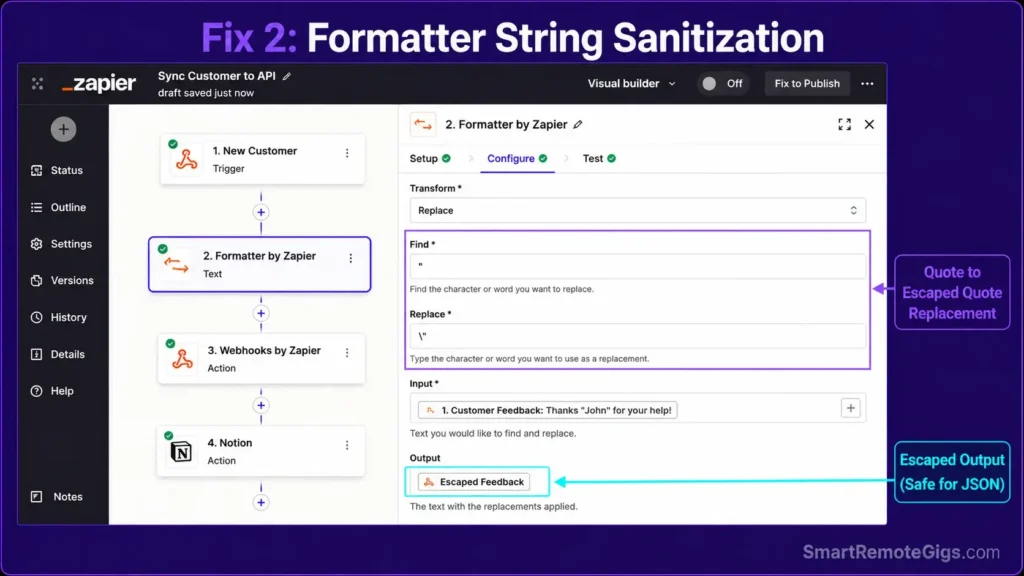Screen dimensions: 1024x576
Task: Close the Formatter configuration panel
Action: click(x=869, y=124)
